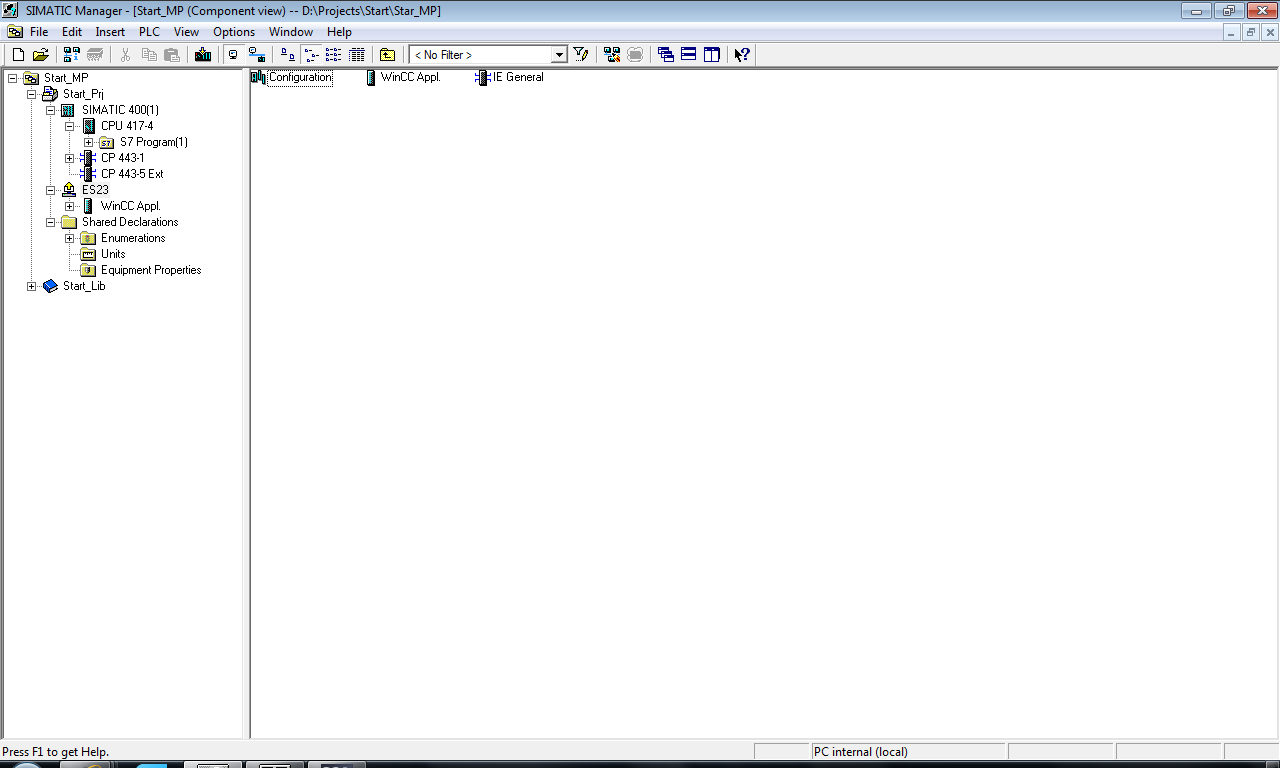Click the Start_Lib library book icon
The width and height of the screenshot is (1280, 768).
tap(51, 286)
